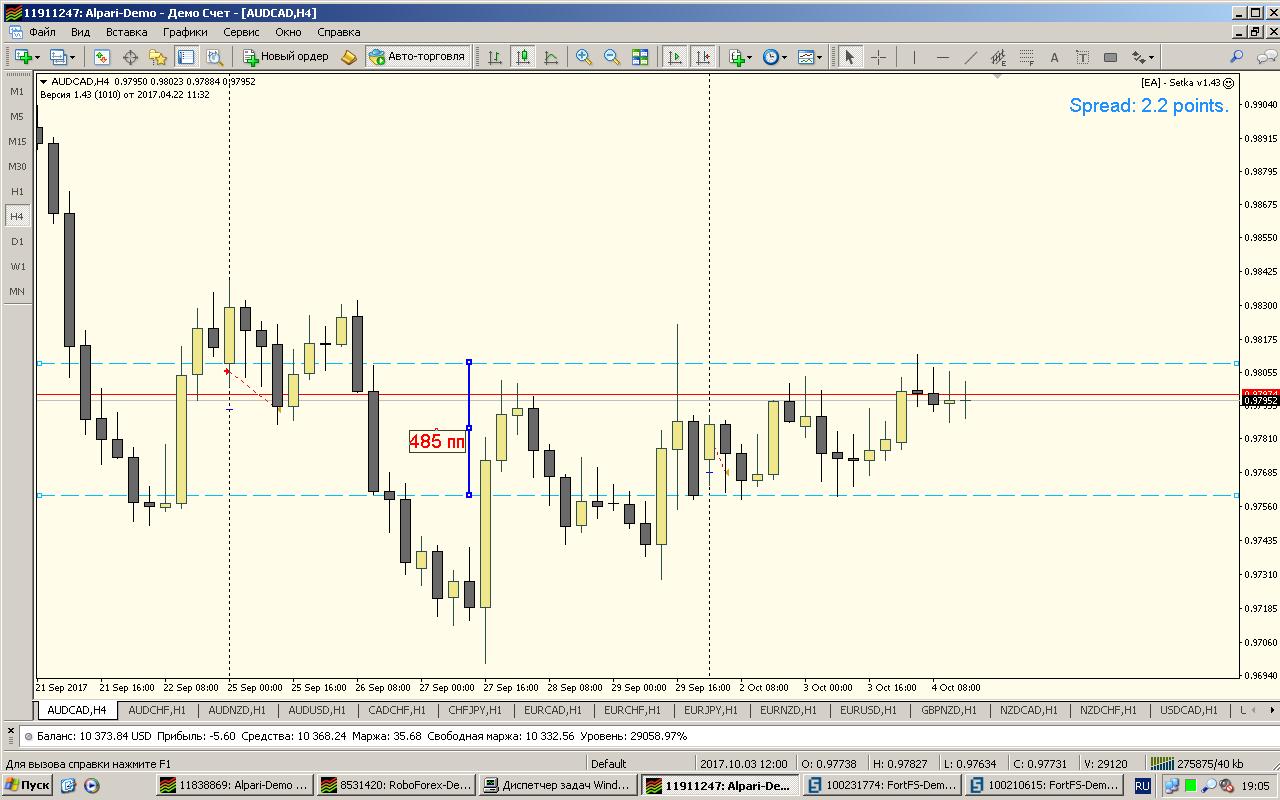Image resolution: width=1280 pixels, height=800 pixels.
Task: Toggle the Авто-торговля button
Action: 417,57
